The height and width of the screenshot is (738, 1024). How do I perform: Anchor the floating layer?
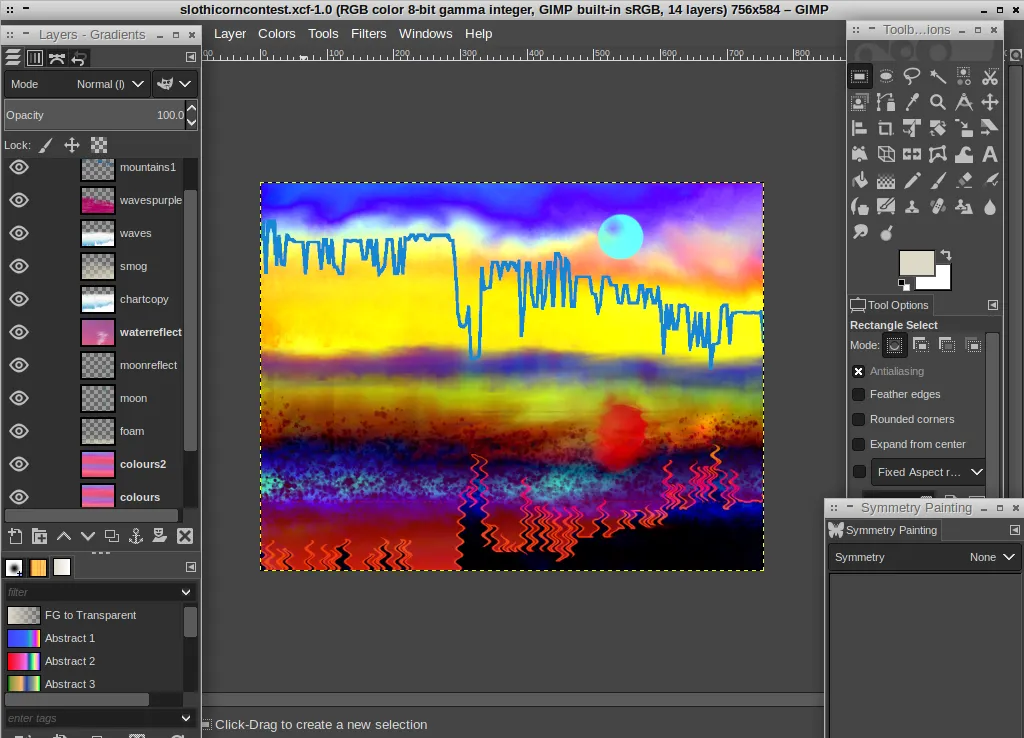tap(136, 536)
